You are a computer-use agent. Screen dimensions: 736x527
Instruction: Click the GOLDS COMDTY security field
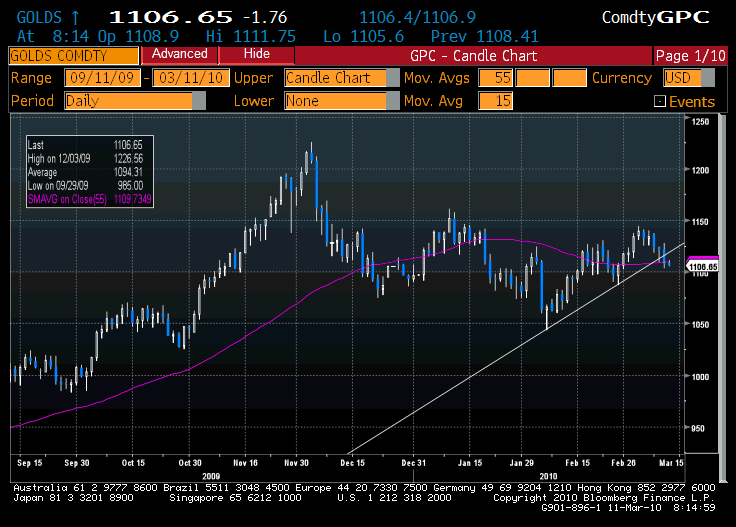[74, 56]
